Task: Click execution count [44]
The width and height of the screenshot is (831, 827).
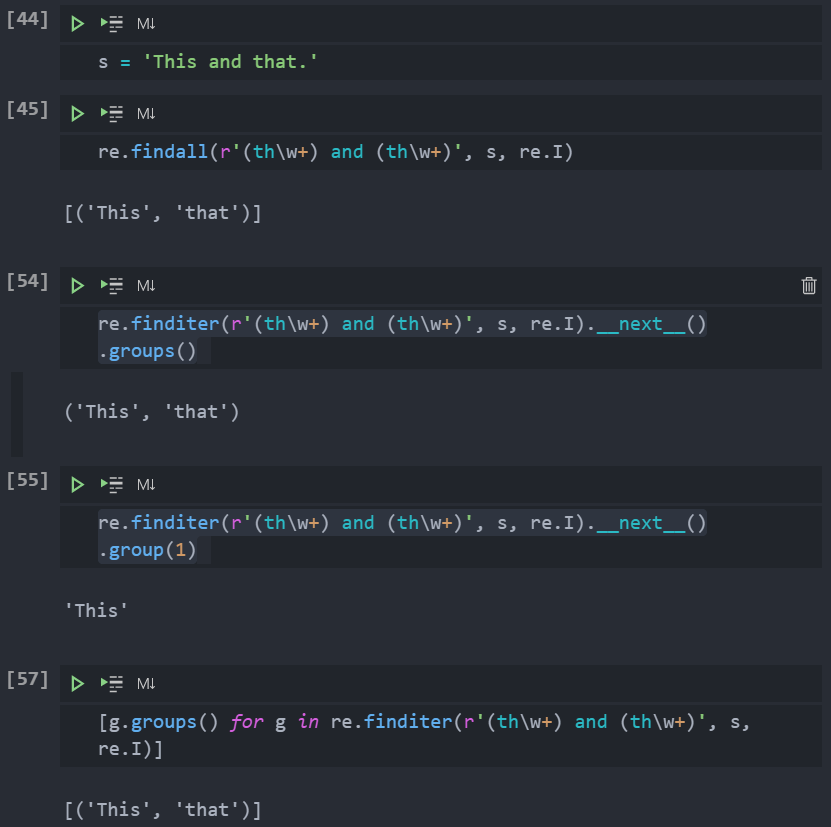Action: (x=27, y=20)
